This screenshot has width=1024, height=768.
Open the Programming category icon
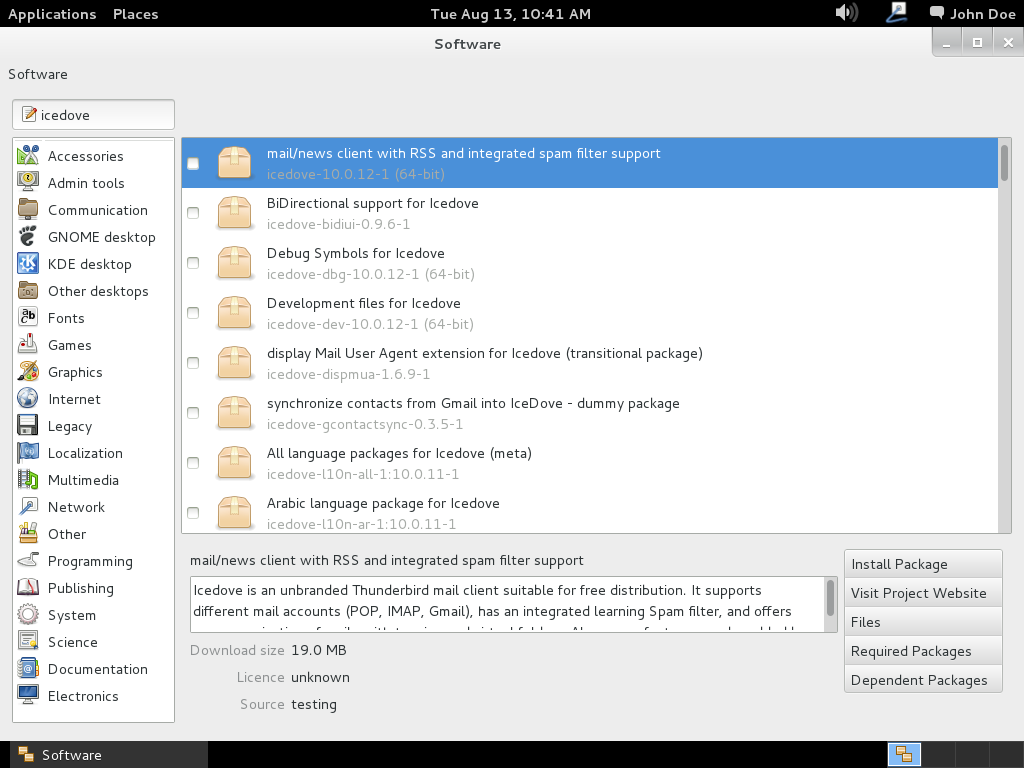pos(28,560)
